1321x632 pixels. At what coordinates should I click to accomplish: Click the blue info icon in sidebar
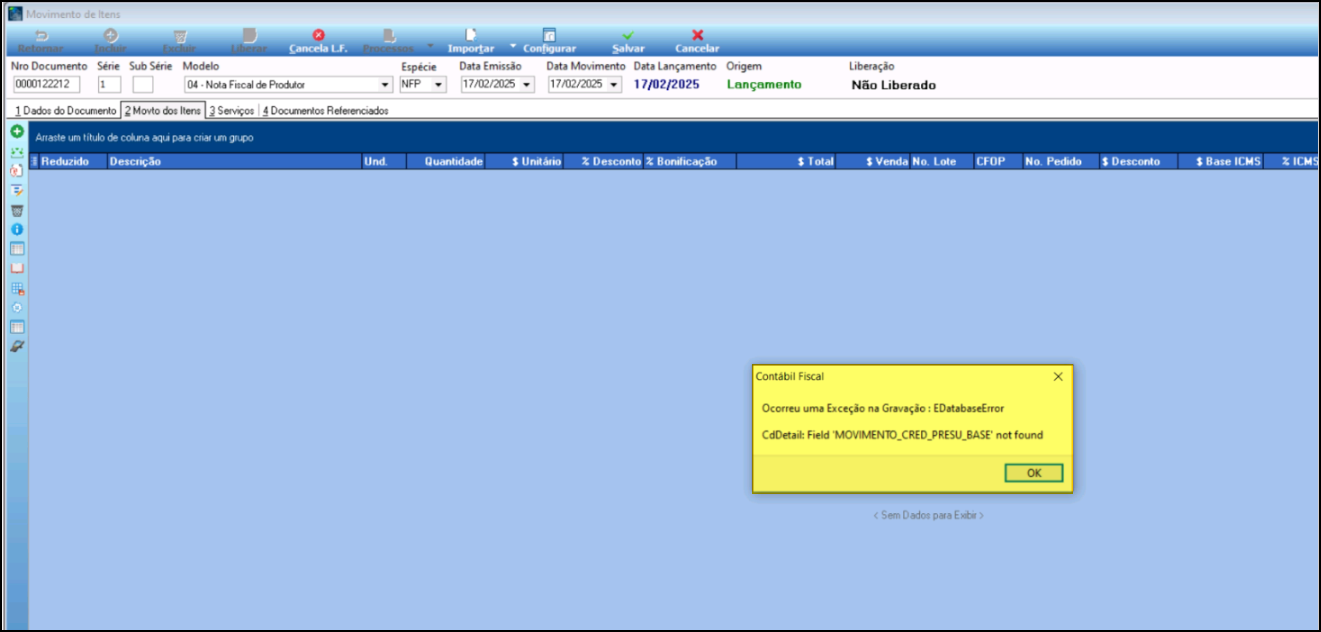coord(16,229)
